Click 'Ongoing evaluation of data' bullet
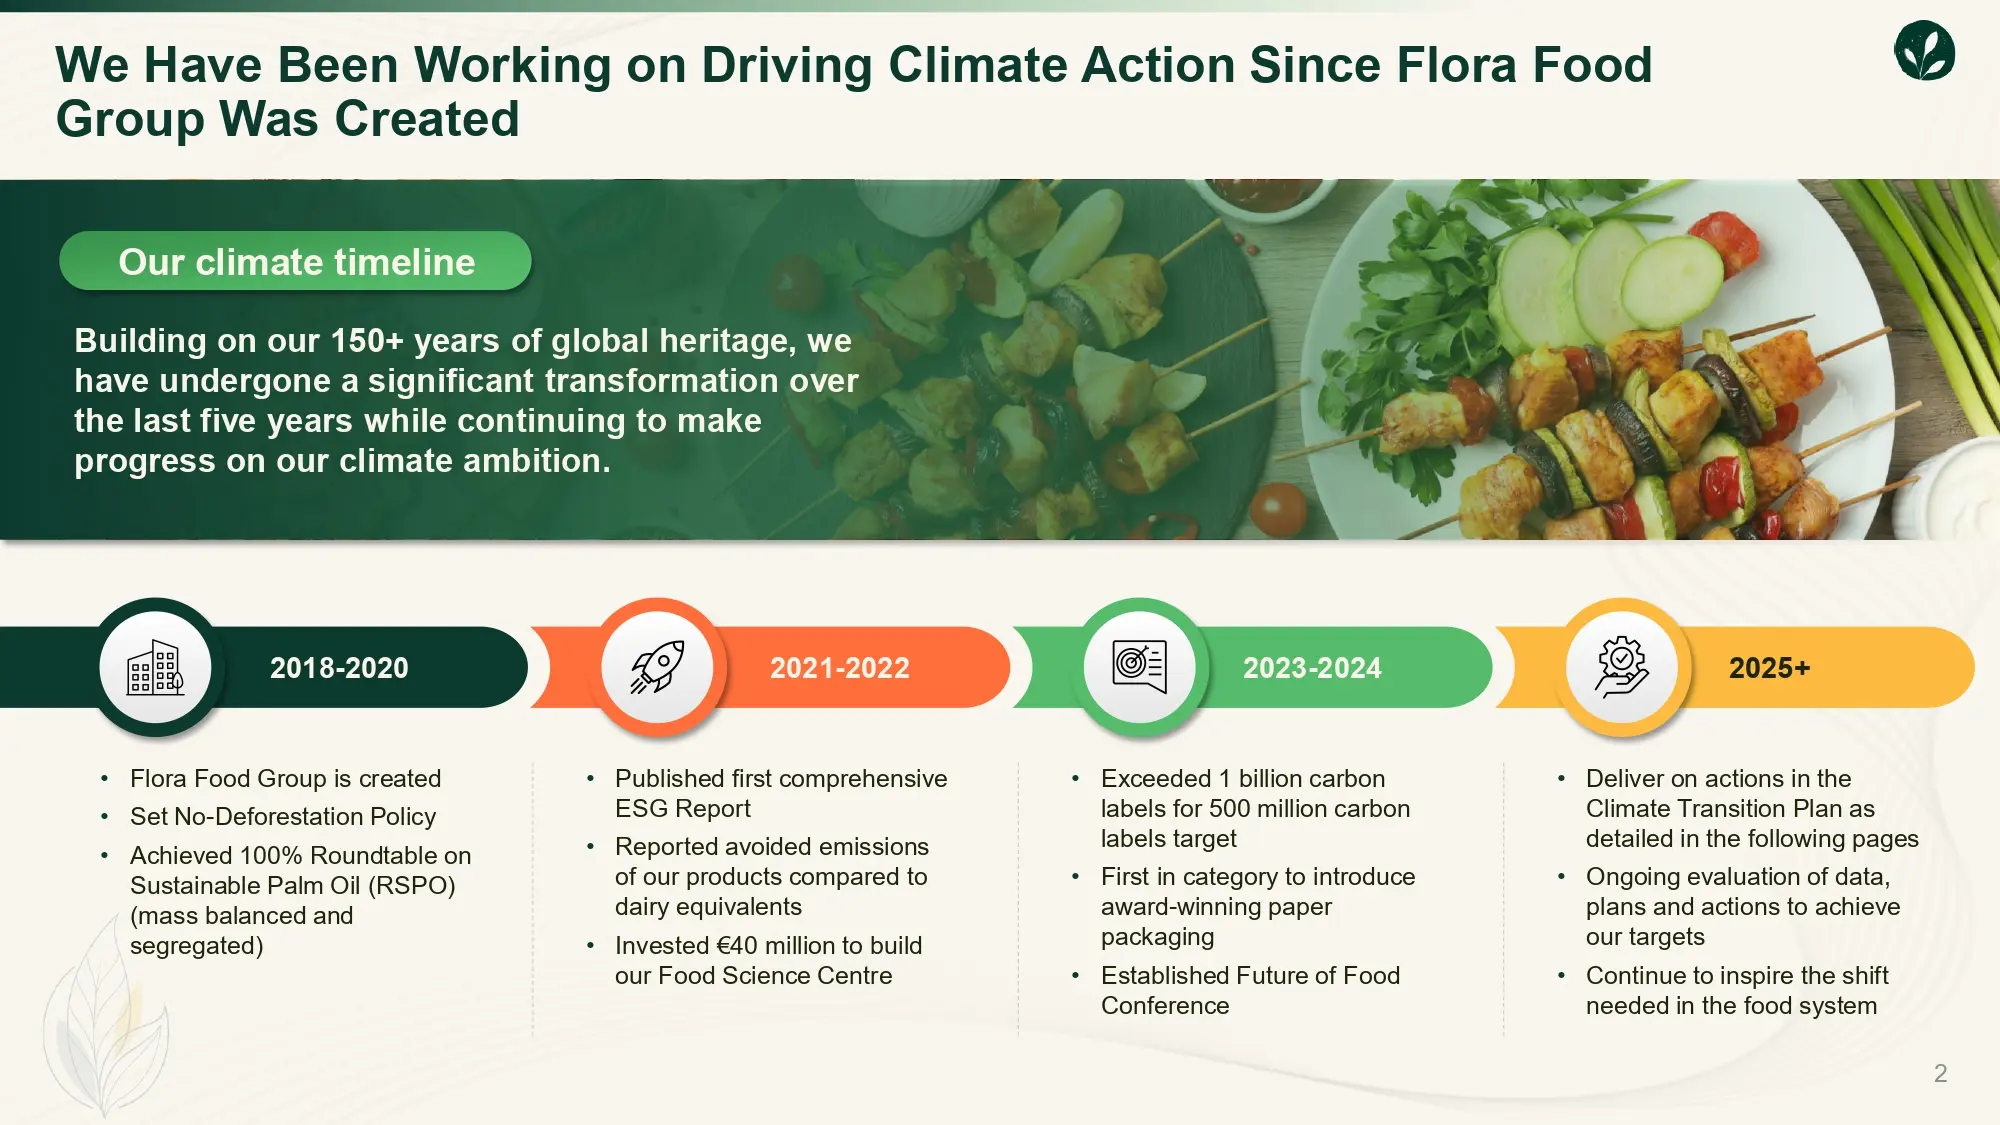This screenshot has height=1125, width=2000. pyautogui.click(x=1743, y=906)
